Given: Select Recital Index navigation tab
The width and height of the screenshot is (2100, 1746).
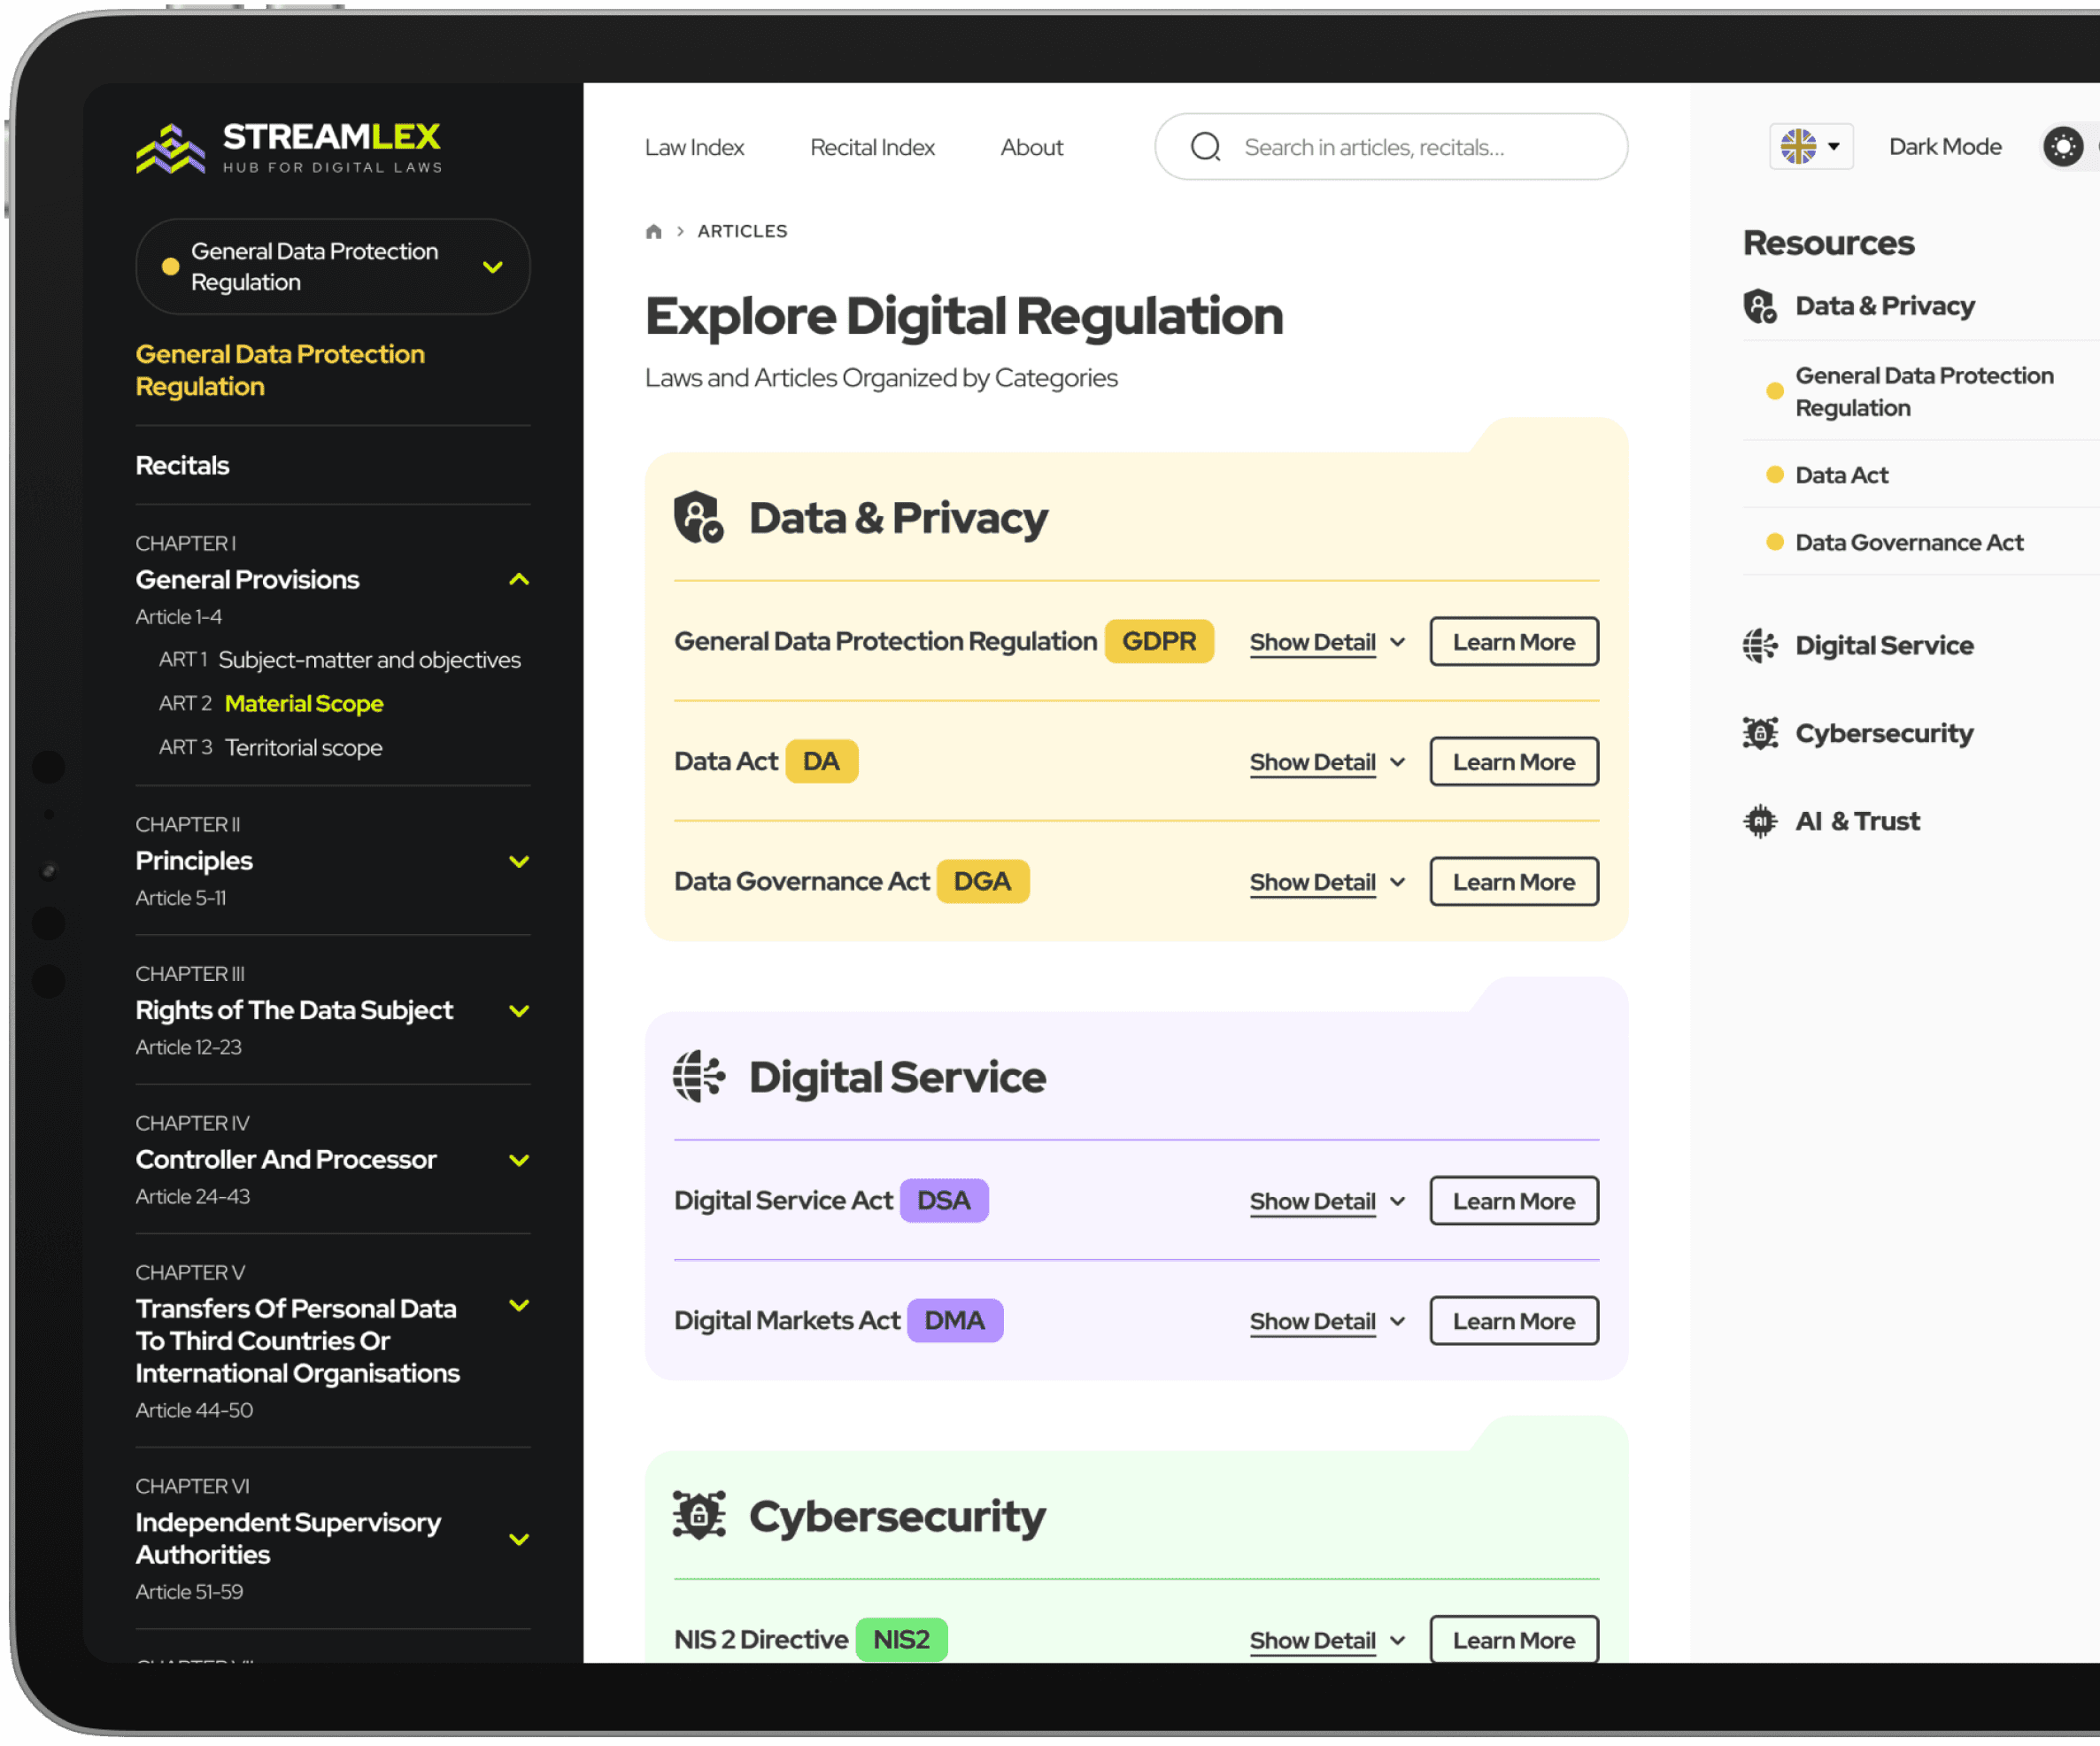Looking at the screenshot, I should tap(870, 146).
